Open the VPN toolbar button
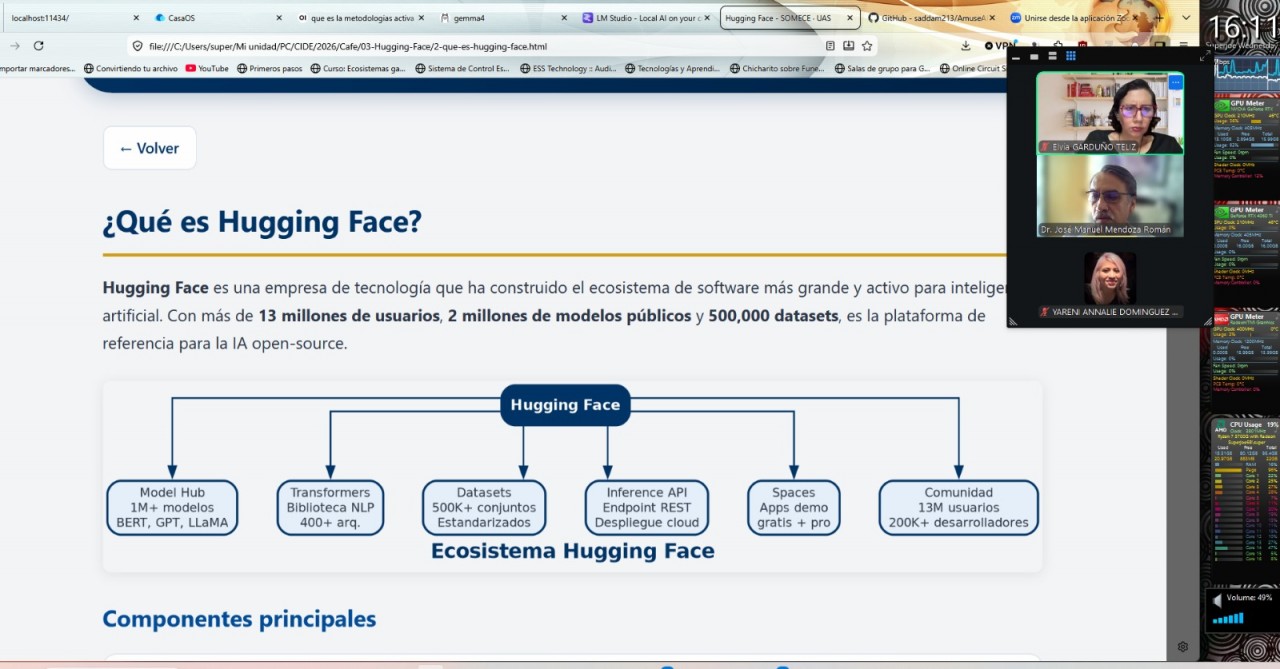This screenshot has width=1280, height=669. [999, 46]
